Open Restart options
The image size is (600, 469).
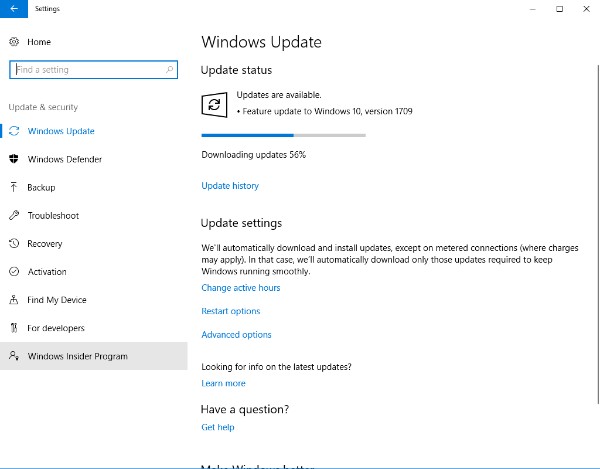(231, 311)
